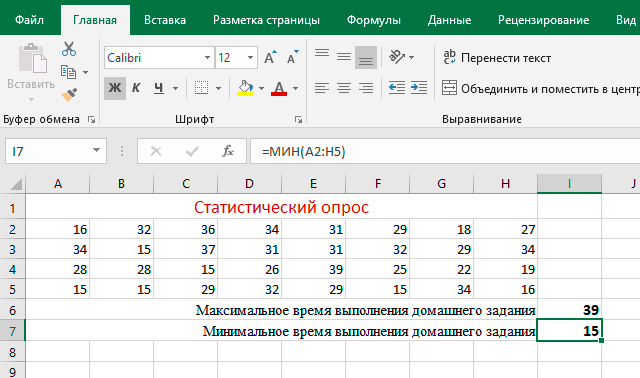Open Буфер обмена dialog launcher
The image size is (640, 378).
tap(91, 120)
